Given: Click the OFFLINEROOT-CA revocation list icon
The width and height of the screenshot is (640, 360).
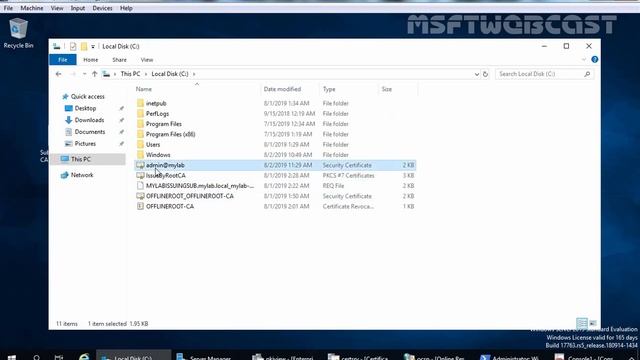Looking at the screenshot, I should [140, 206].
